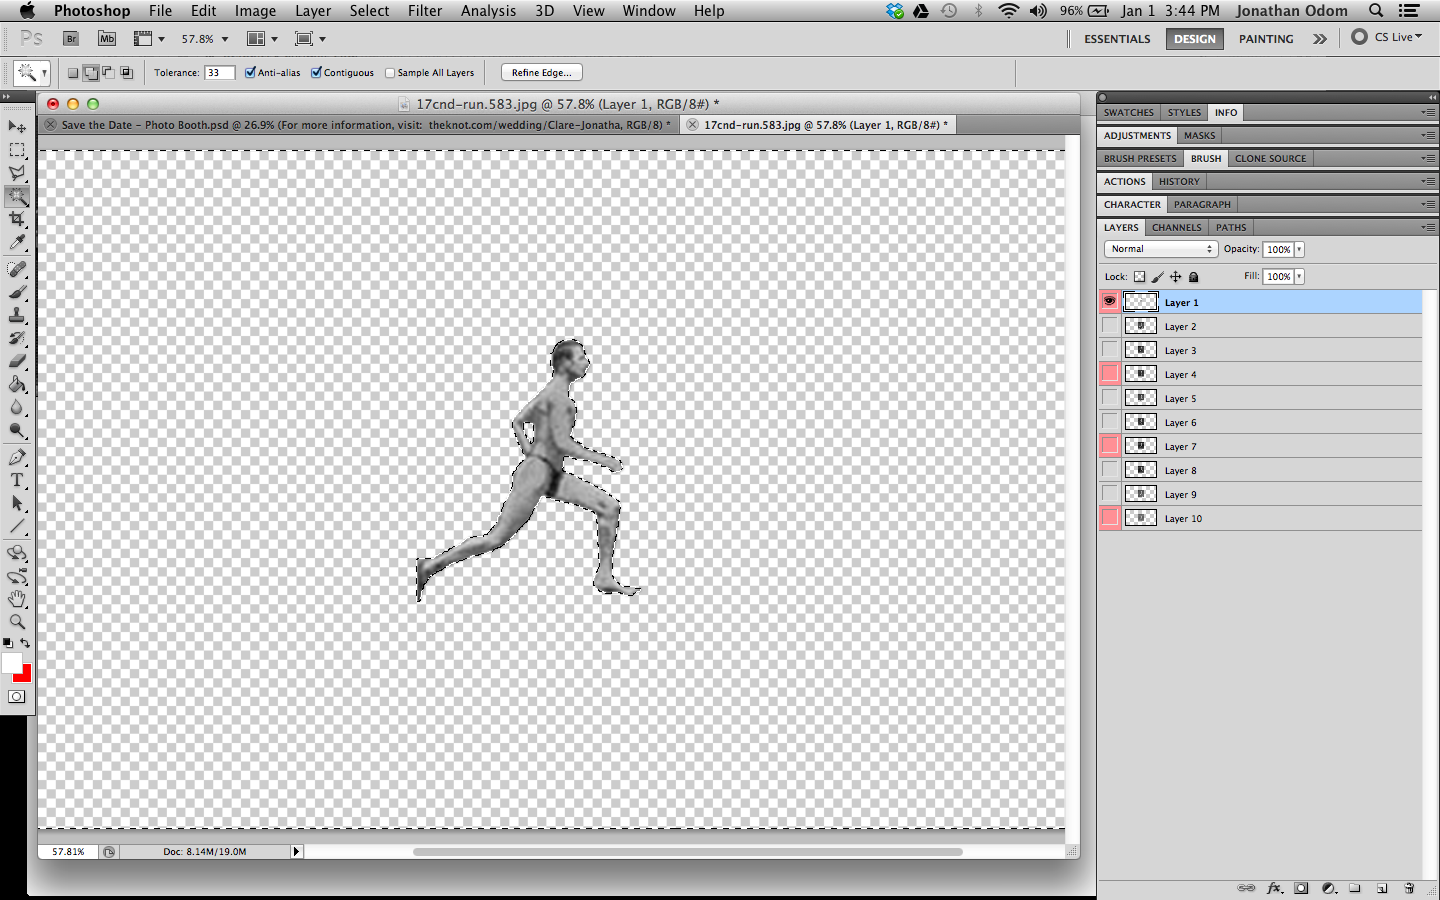The image size is (1440, 900).
Task: Open the Fill percentage dropdown
Action: click(x=1299, y=276)
